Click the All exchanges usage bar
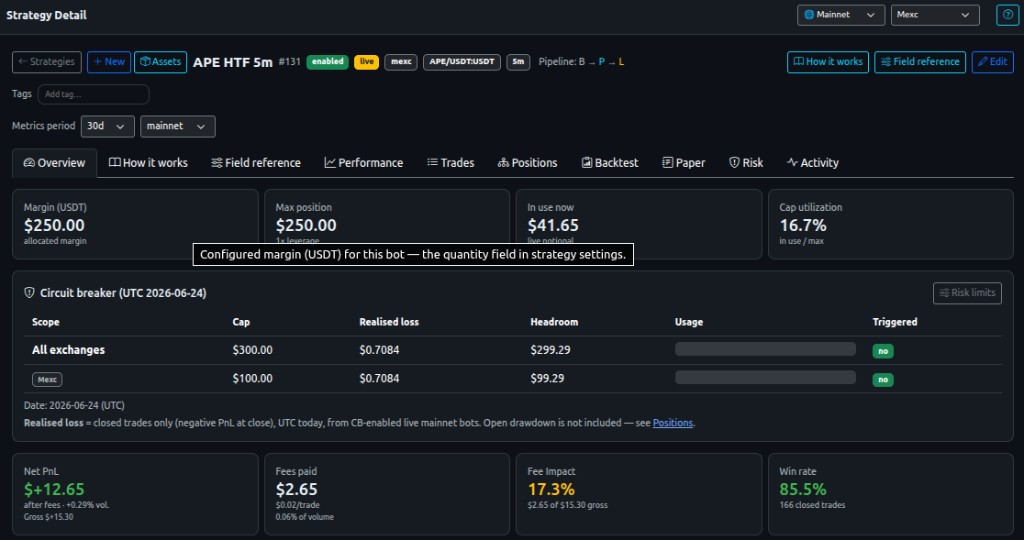Screen dimensions: 1024x540 coord(765,349)
